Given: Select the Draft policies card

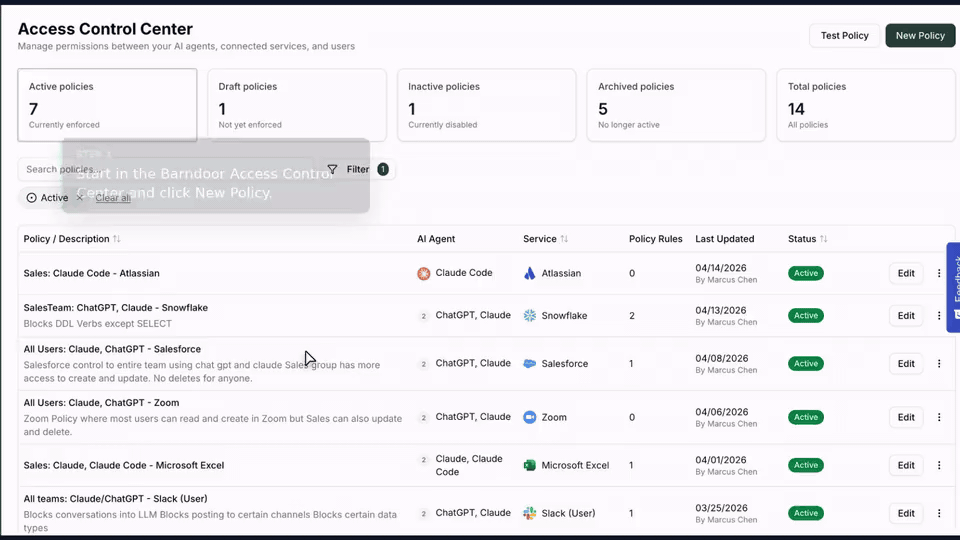Looking at the screenshot, I should 297,105.
